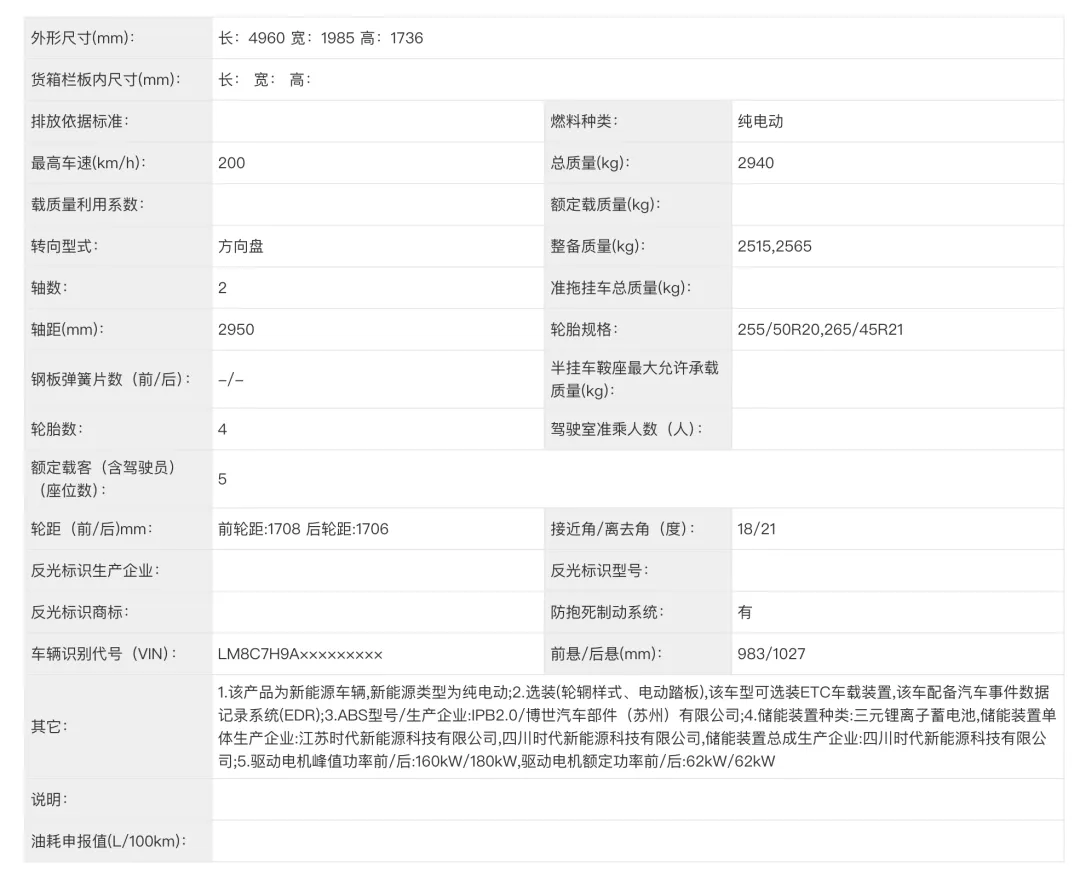Select the ABS value 有
The width and height of the screenshot is (1080, 869).
(745, 612)
